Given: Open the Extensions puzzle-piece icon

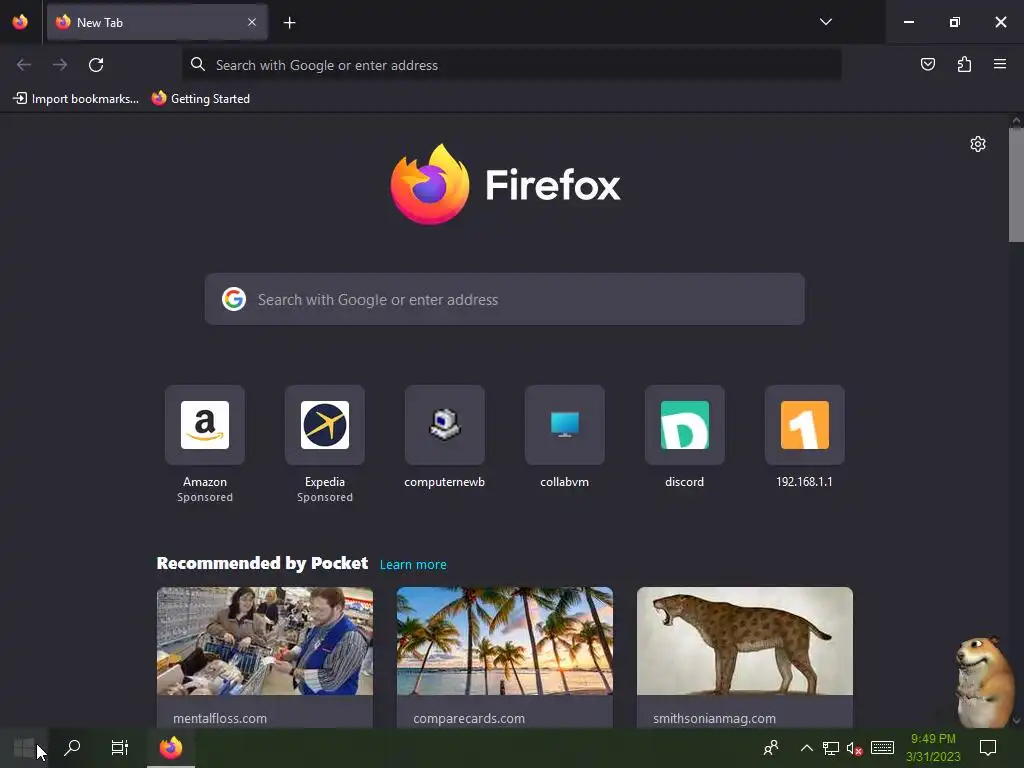Looking at the screenshot, I should point(964,64).
